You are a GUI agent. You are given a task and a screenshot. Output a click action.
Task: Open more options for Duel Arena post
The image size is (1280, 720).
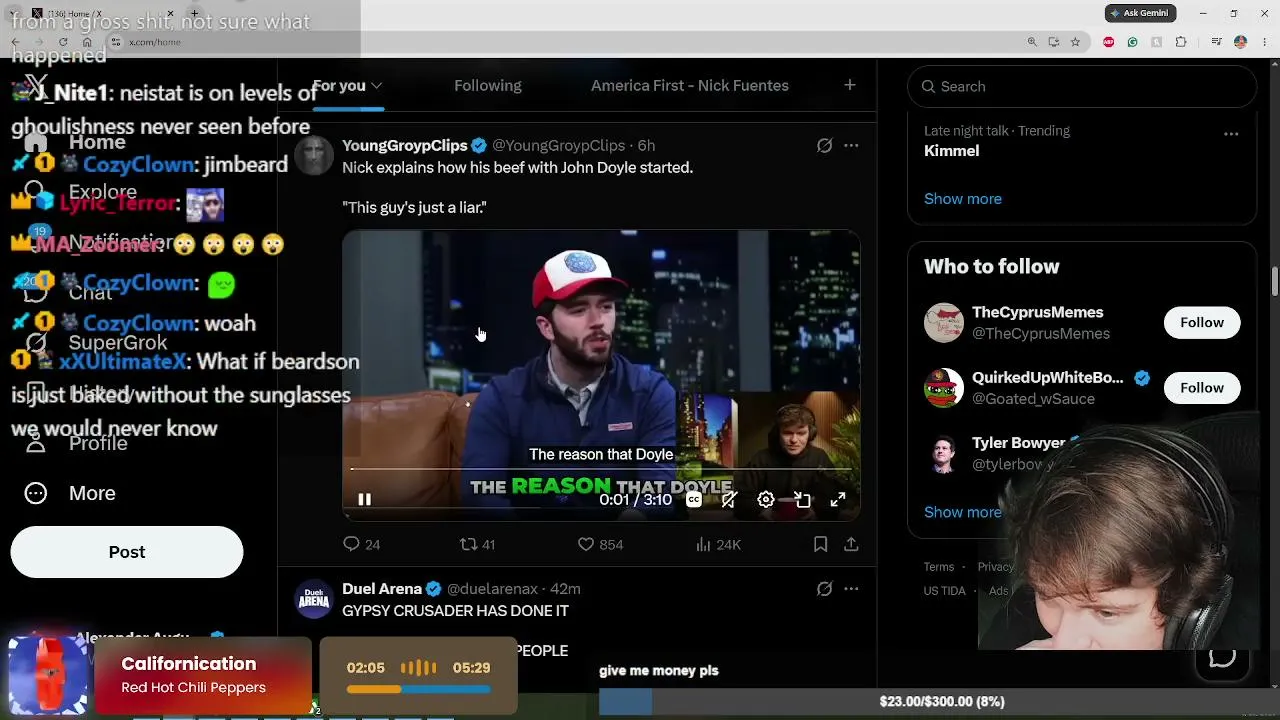(x=851, y=589)
